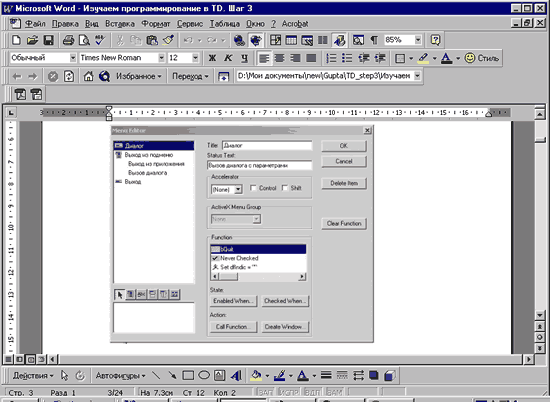The image size is (550, 402).
Task: Open the Автофигуры shapes menu
Action: [120, 376]
